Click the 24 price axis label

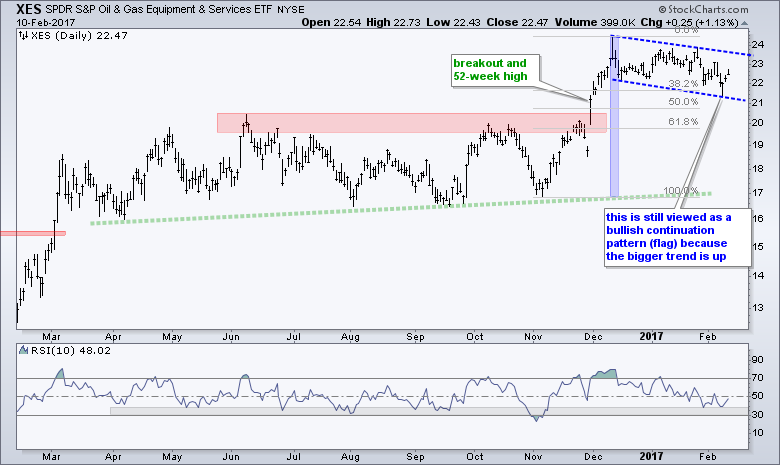[x=757, y=45]
